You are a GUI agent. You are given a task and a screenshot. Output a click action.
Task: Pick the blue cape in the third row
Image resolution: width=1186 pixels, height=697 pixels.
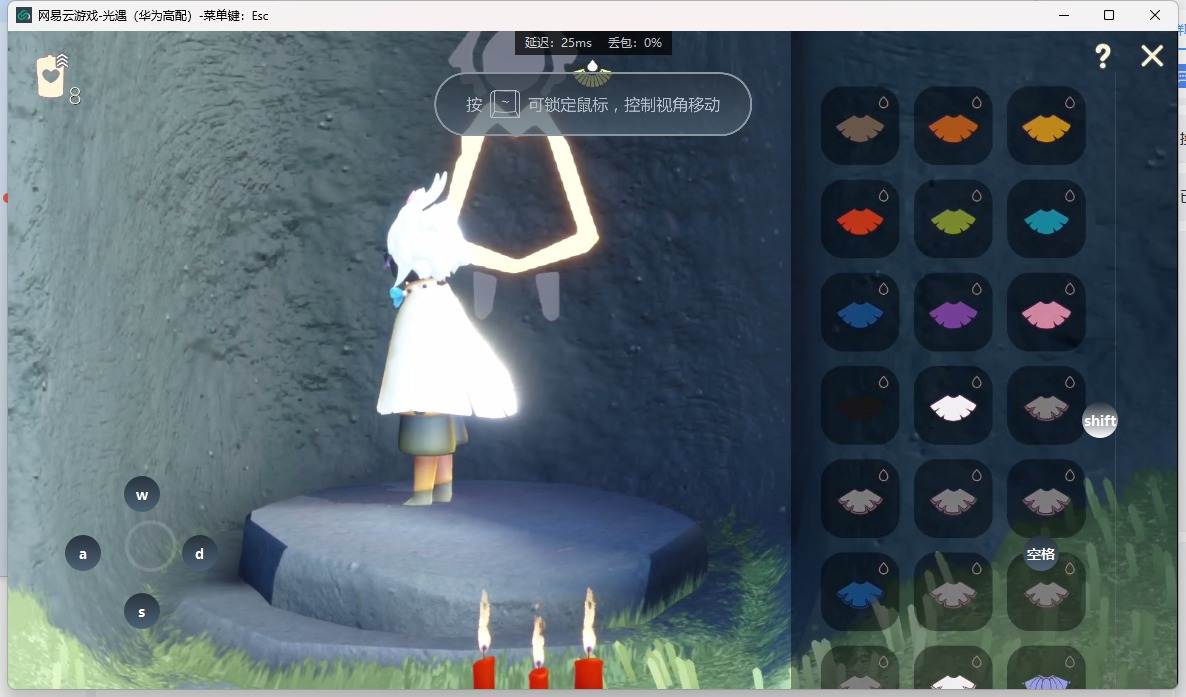coord(860,312)
